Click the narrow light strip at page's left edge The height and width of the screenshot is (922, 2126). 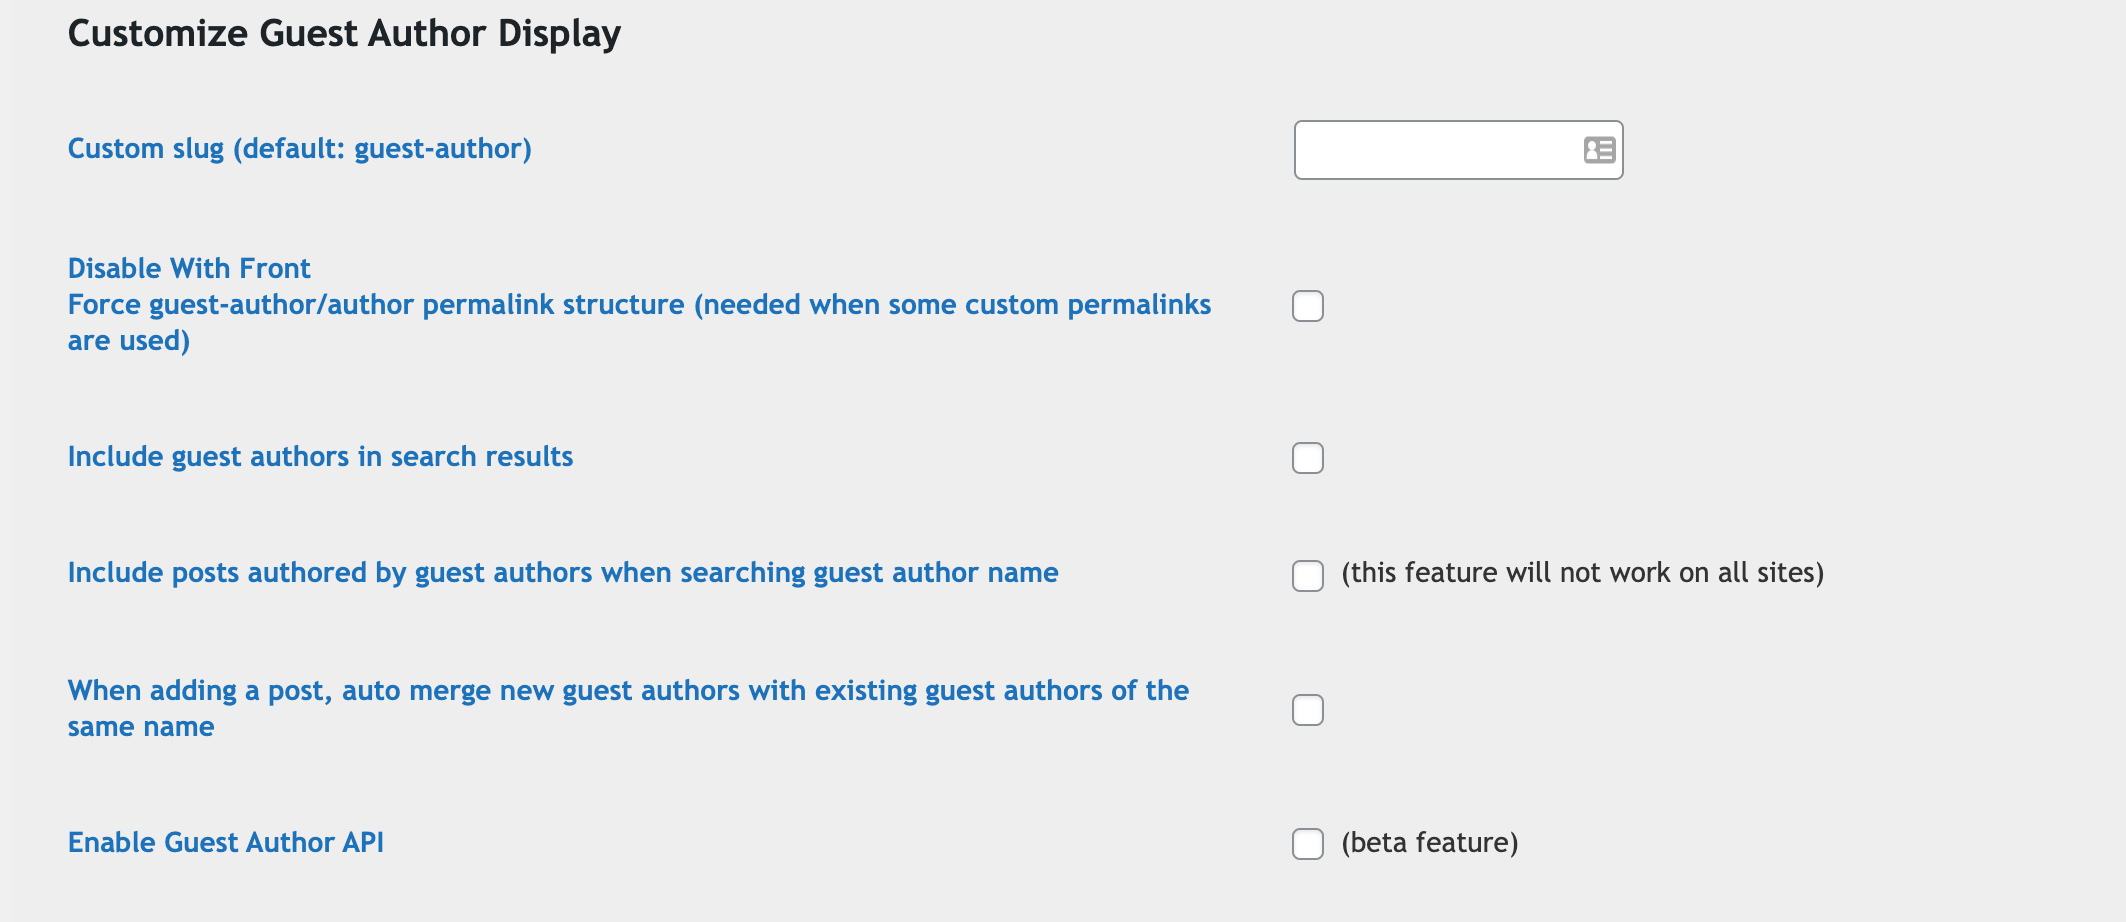[x=6, y=461]
